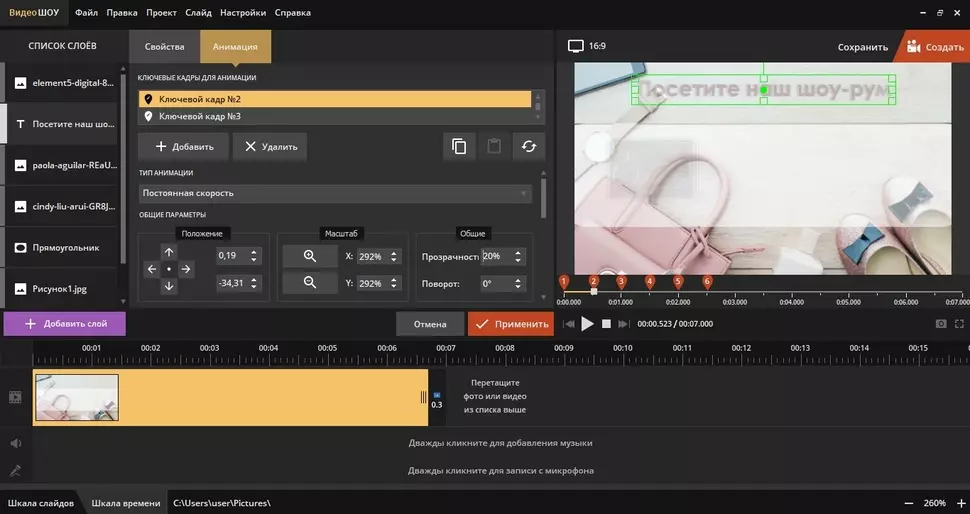Click the Применить button
970x514 pixels.
(x=510, y=324)
